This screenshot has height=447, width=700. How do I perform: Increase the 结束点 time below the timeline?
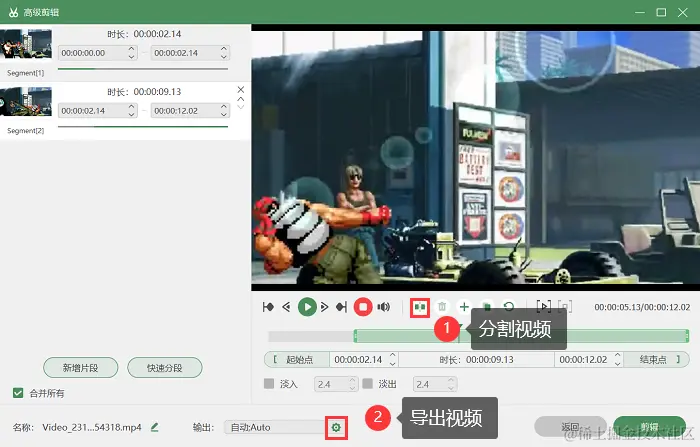(x=617, y=355)
